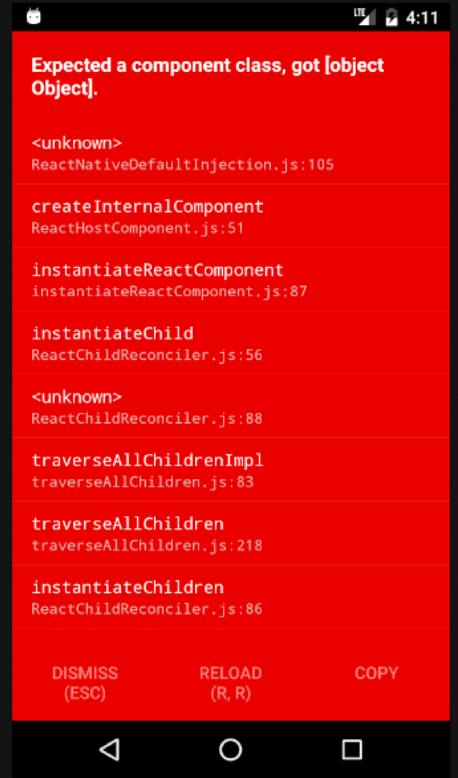Tap the LTE signal strength icon

click(365, 17)
